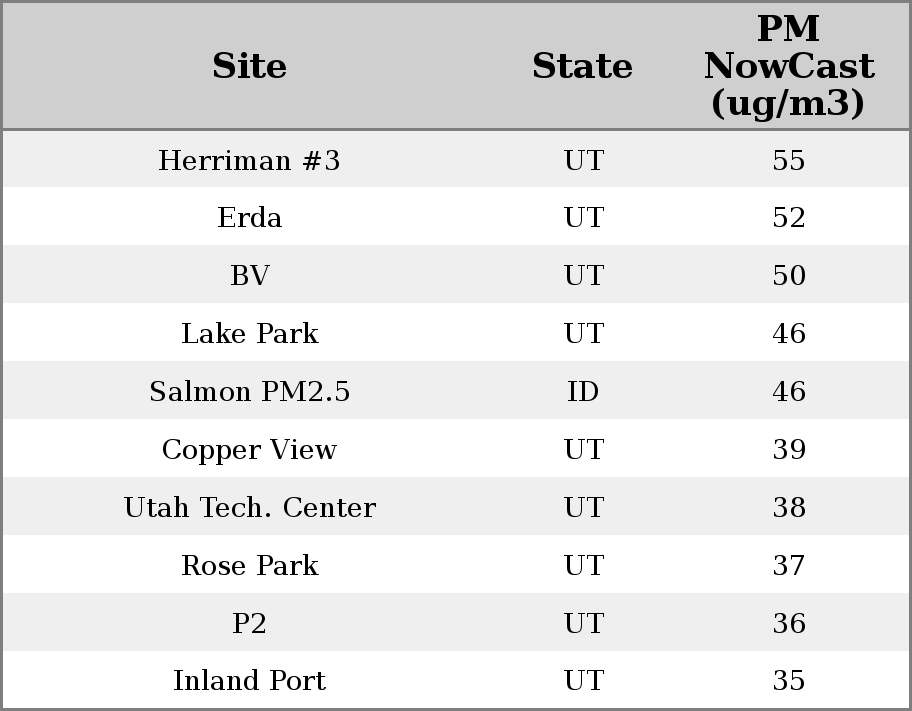Select the Inland Port site cell
912x711 pixels.
coord(249,681)
